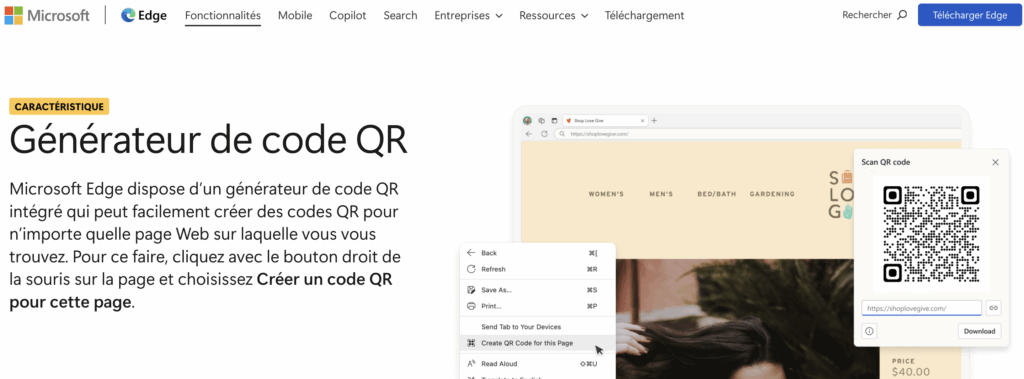Click the Générateur de code QR heading
Image resolution: width=1024 pixels, height=379 pixels.
pos(208,139)
